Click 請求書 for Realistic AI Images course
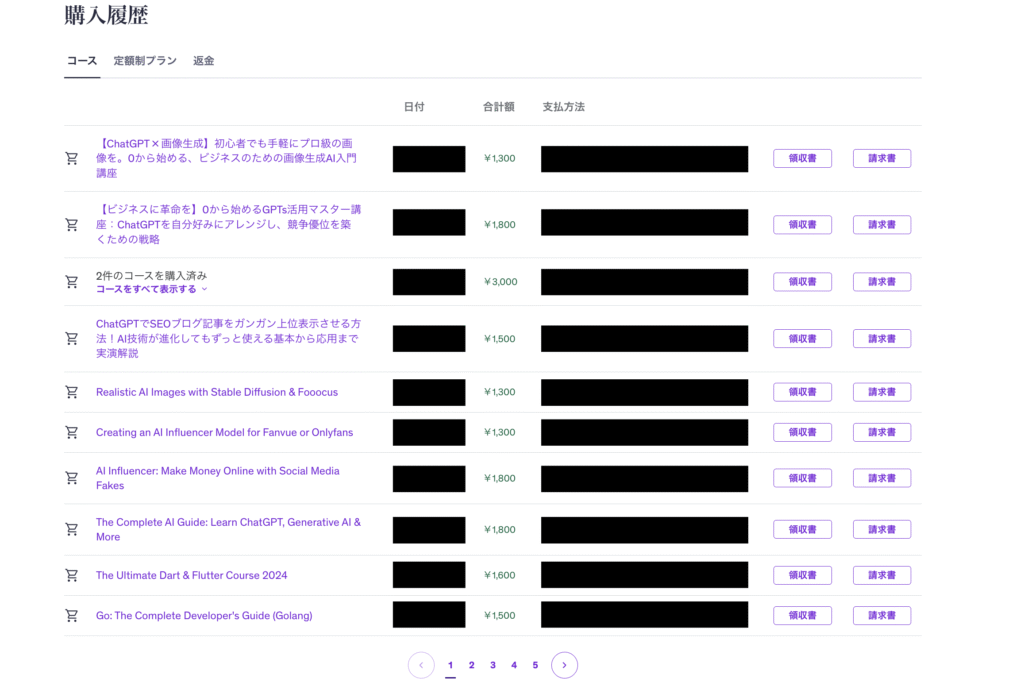This screenshot has width=1024, height=686. coord(882,392)
